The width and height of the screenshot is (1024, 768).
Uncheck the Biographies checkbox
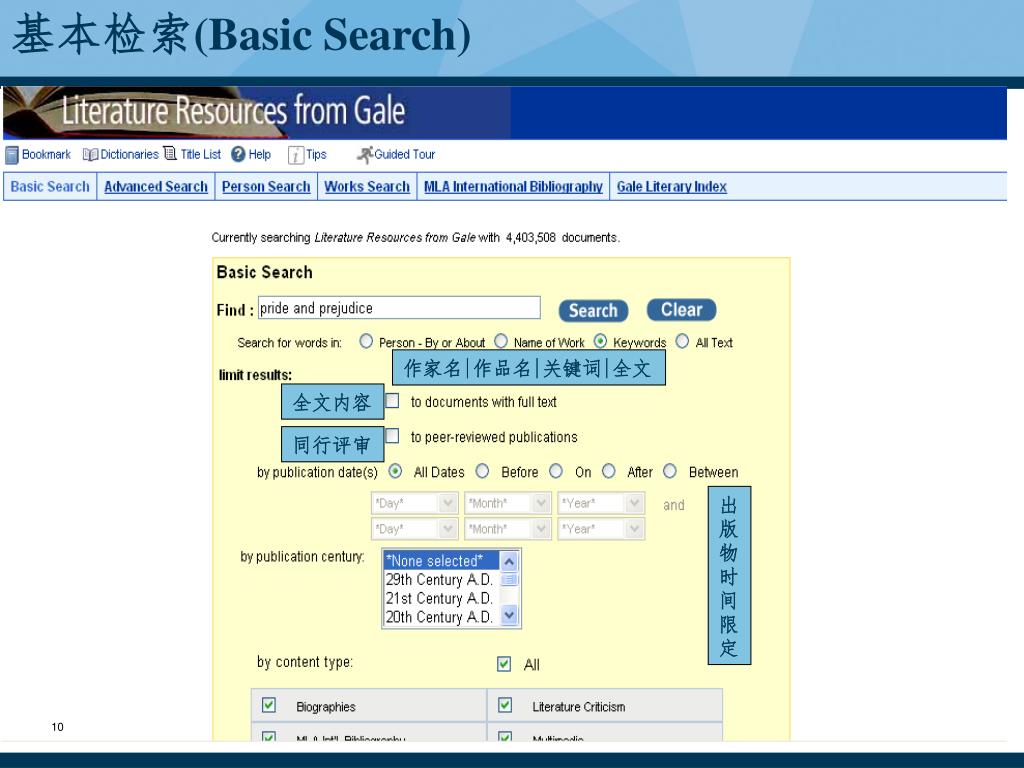coord(268,705)
